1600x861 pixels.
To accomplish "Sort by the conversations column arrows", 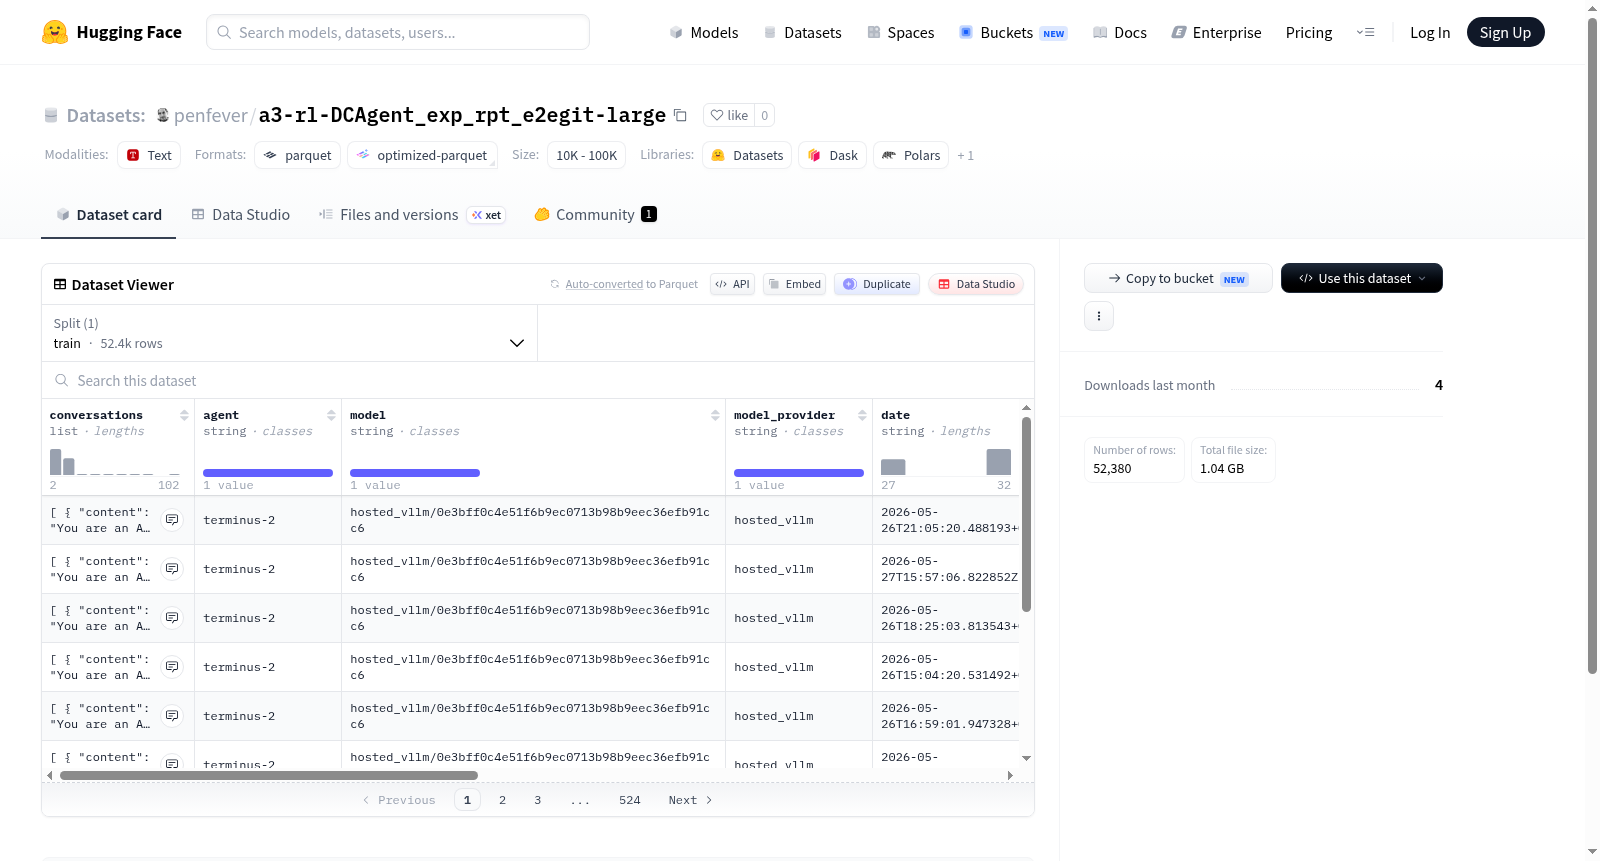I will (184, 415).
